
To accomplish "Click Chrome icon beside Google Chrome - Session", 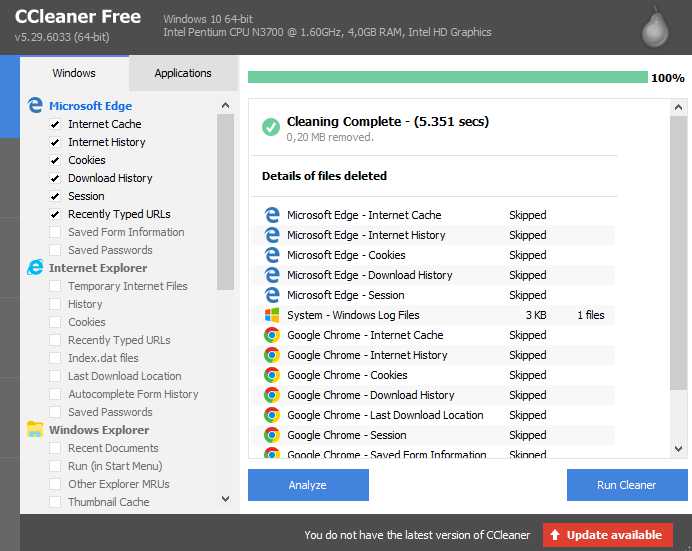I will [x=272, y=435].
